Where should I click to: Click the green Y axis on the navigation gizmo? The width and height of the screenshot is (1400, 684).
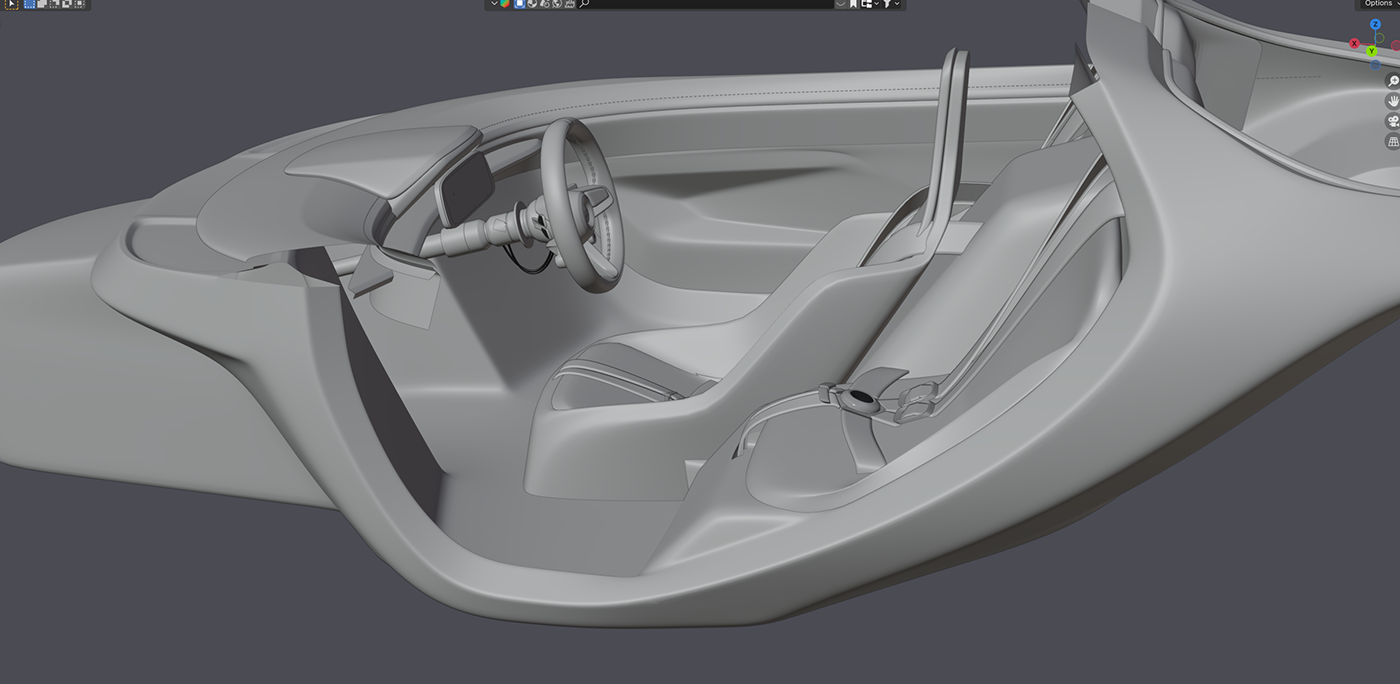(1372, 51)
